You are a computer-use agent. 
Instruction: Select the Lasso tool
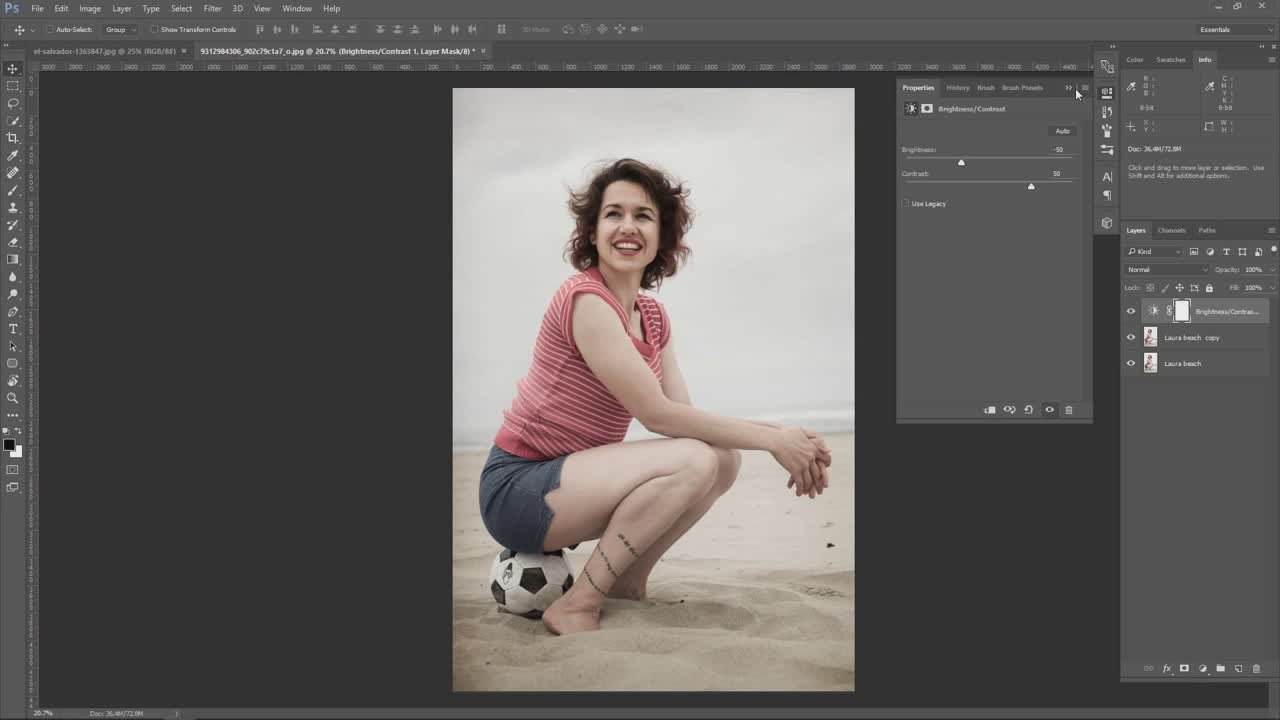point(13,103)
